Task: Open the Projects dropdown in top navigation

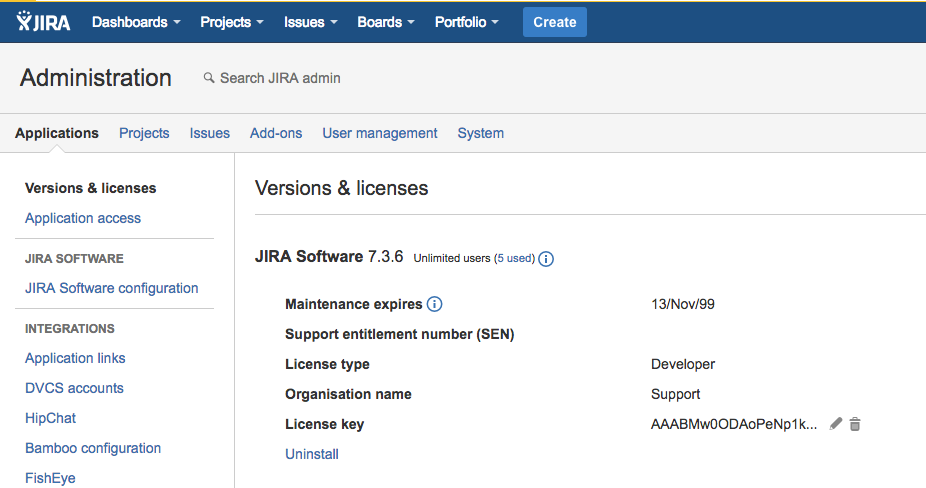Action: pyautogui.click(x=232, y=22)
